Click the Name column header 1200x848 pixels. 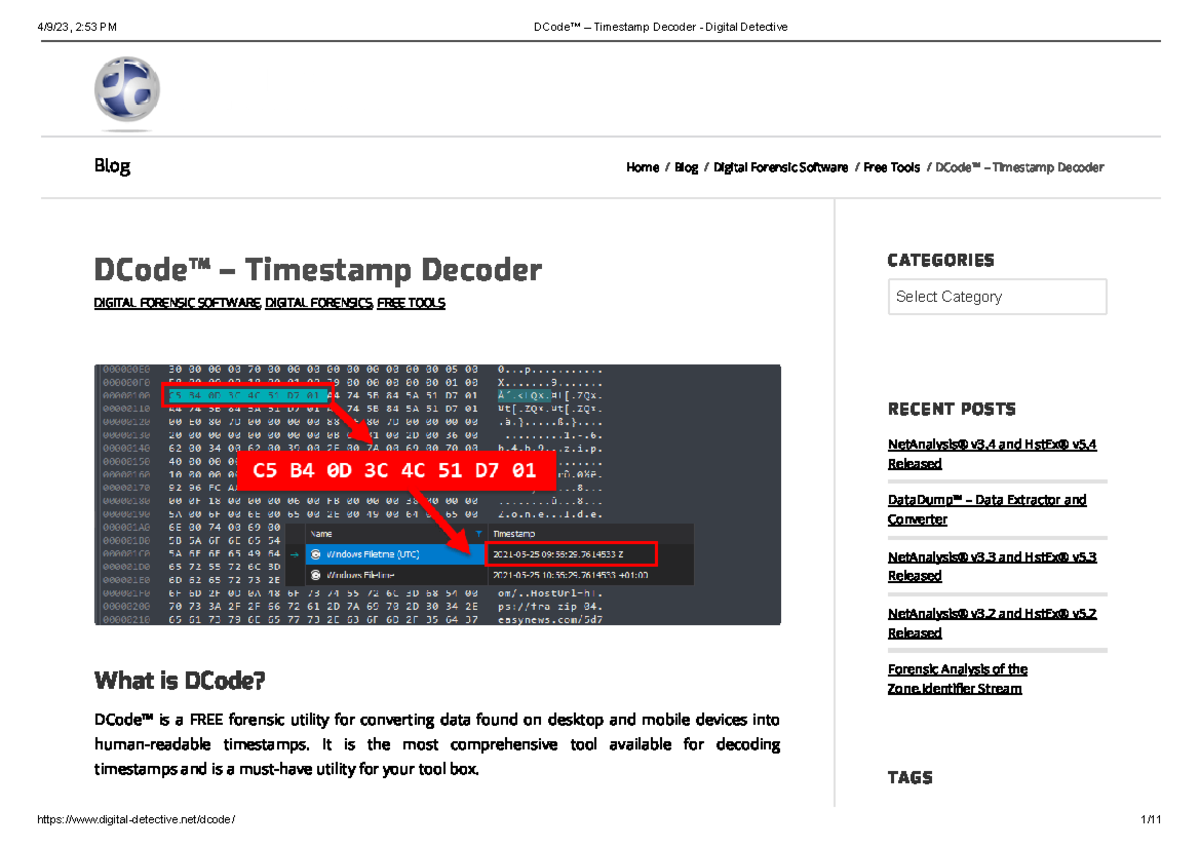320,534
